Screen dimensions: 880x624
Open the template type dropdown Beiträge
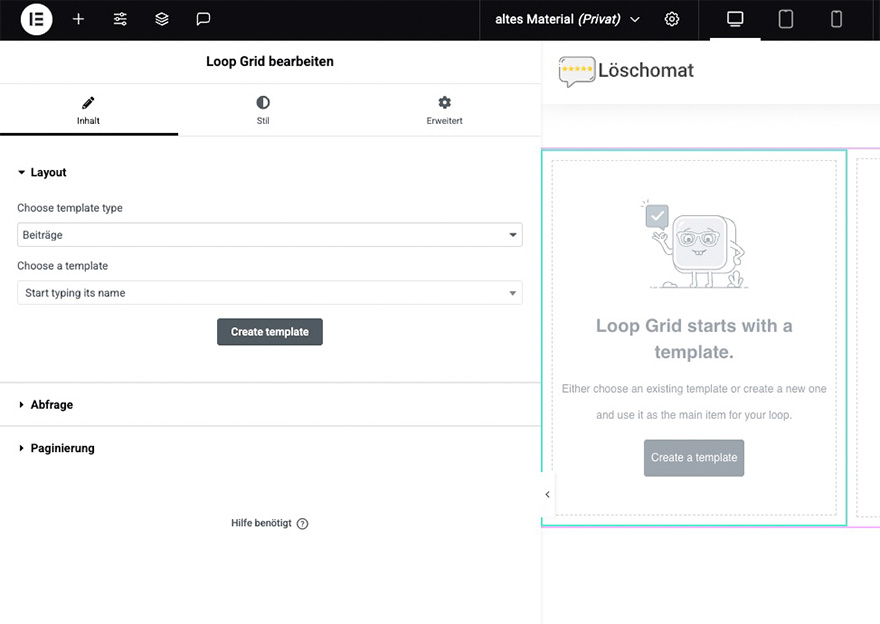click(269, 235)
